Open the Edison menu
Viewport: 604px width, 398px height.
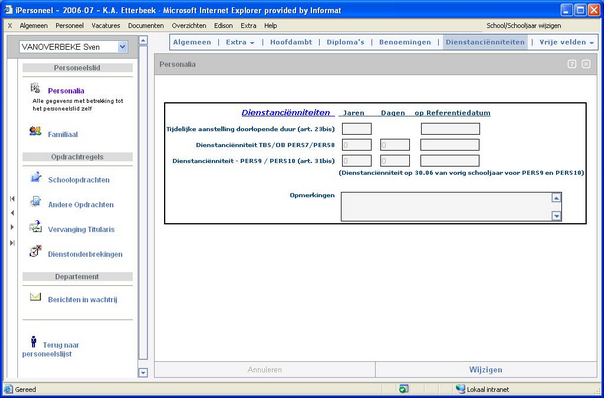[224, 26]
